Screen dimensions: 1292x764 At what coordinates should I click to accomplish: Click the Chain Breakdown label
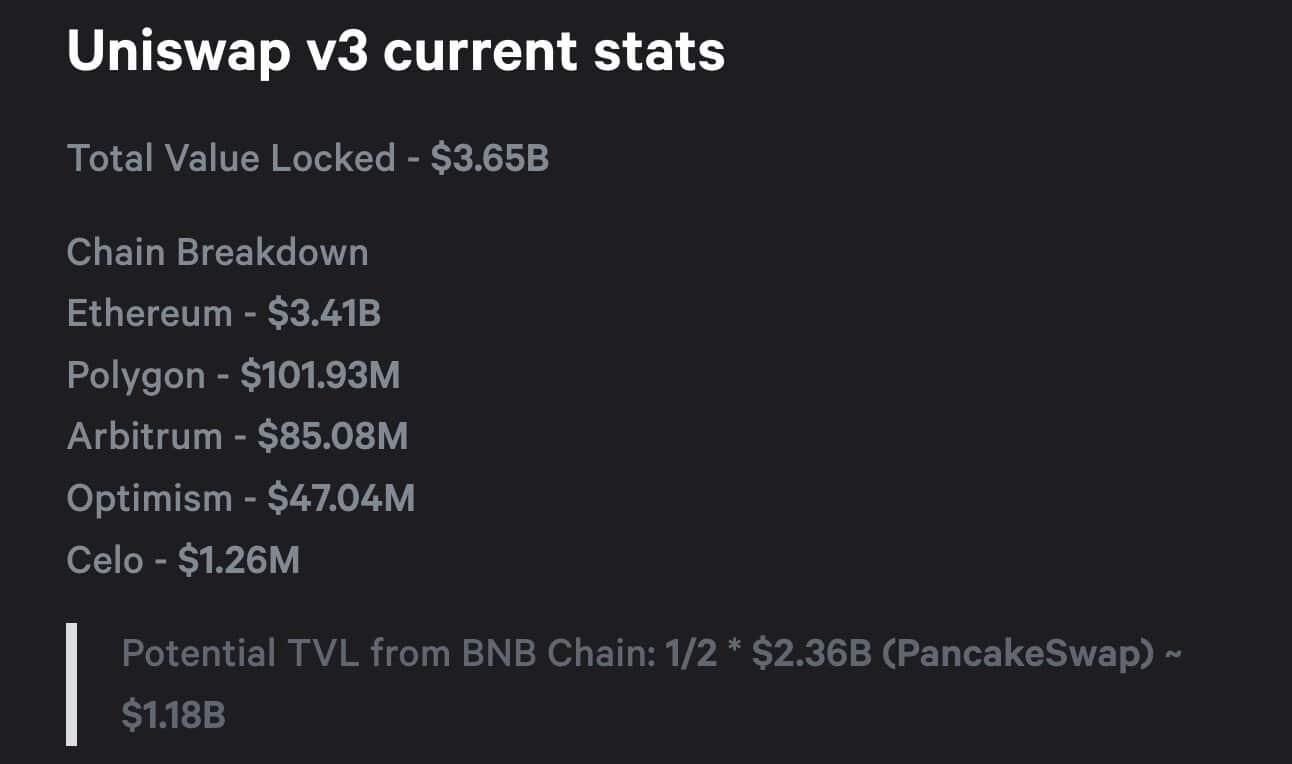point(217,252)
